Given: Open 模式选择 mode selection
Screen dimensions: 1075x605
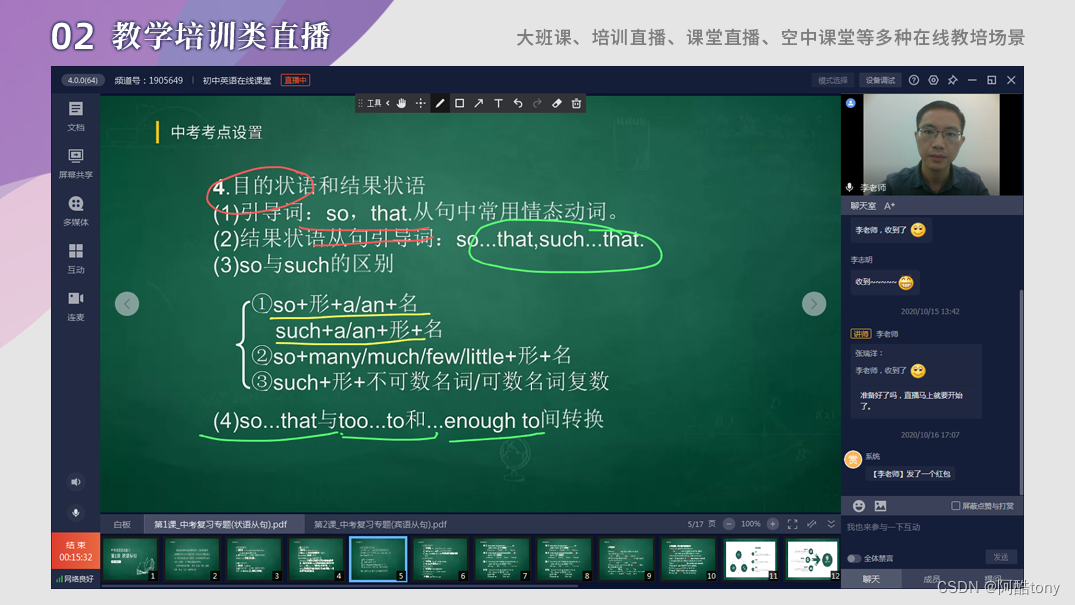Looking at the screenshot, I should coord(832,80).
